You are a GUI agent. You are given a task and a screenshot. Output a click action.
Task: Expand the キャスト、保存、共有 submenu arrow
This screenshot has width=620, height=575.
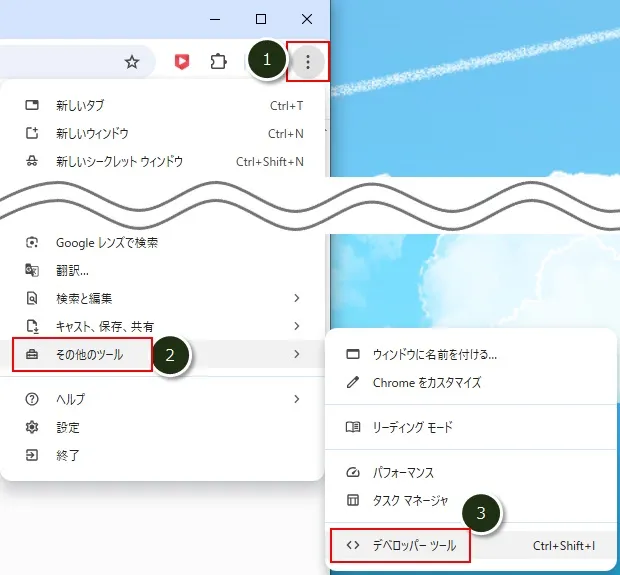(x=296, y=326)
